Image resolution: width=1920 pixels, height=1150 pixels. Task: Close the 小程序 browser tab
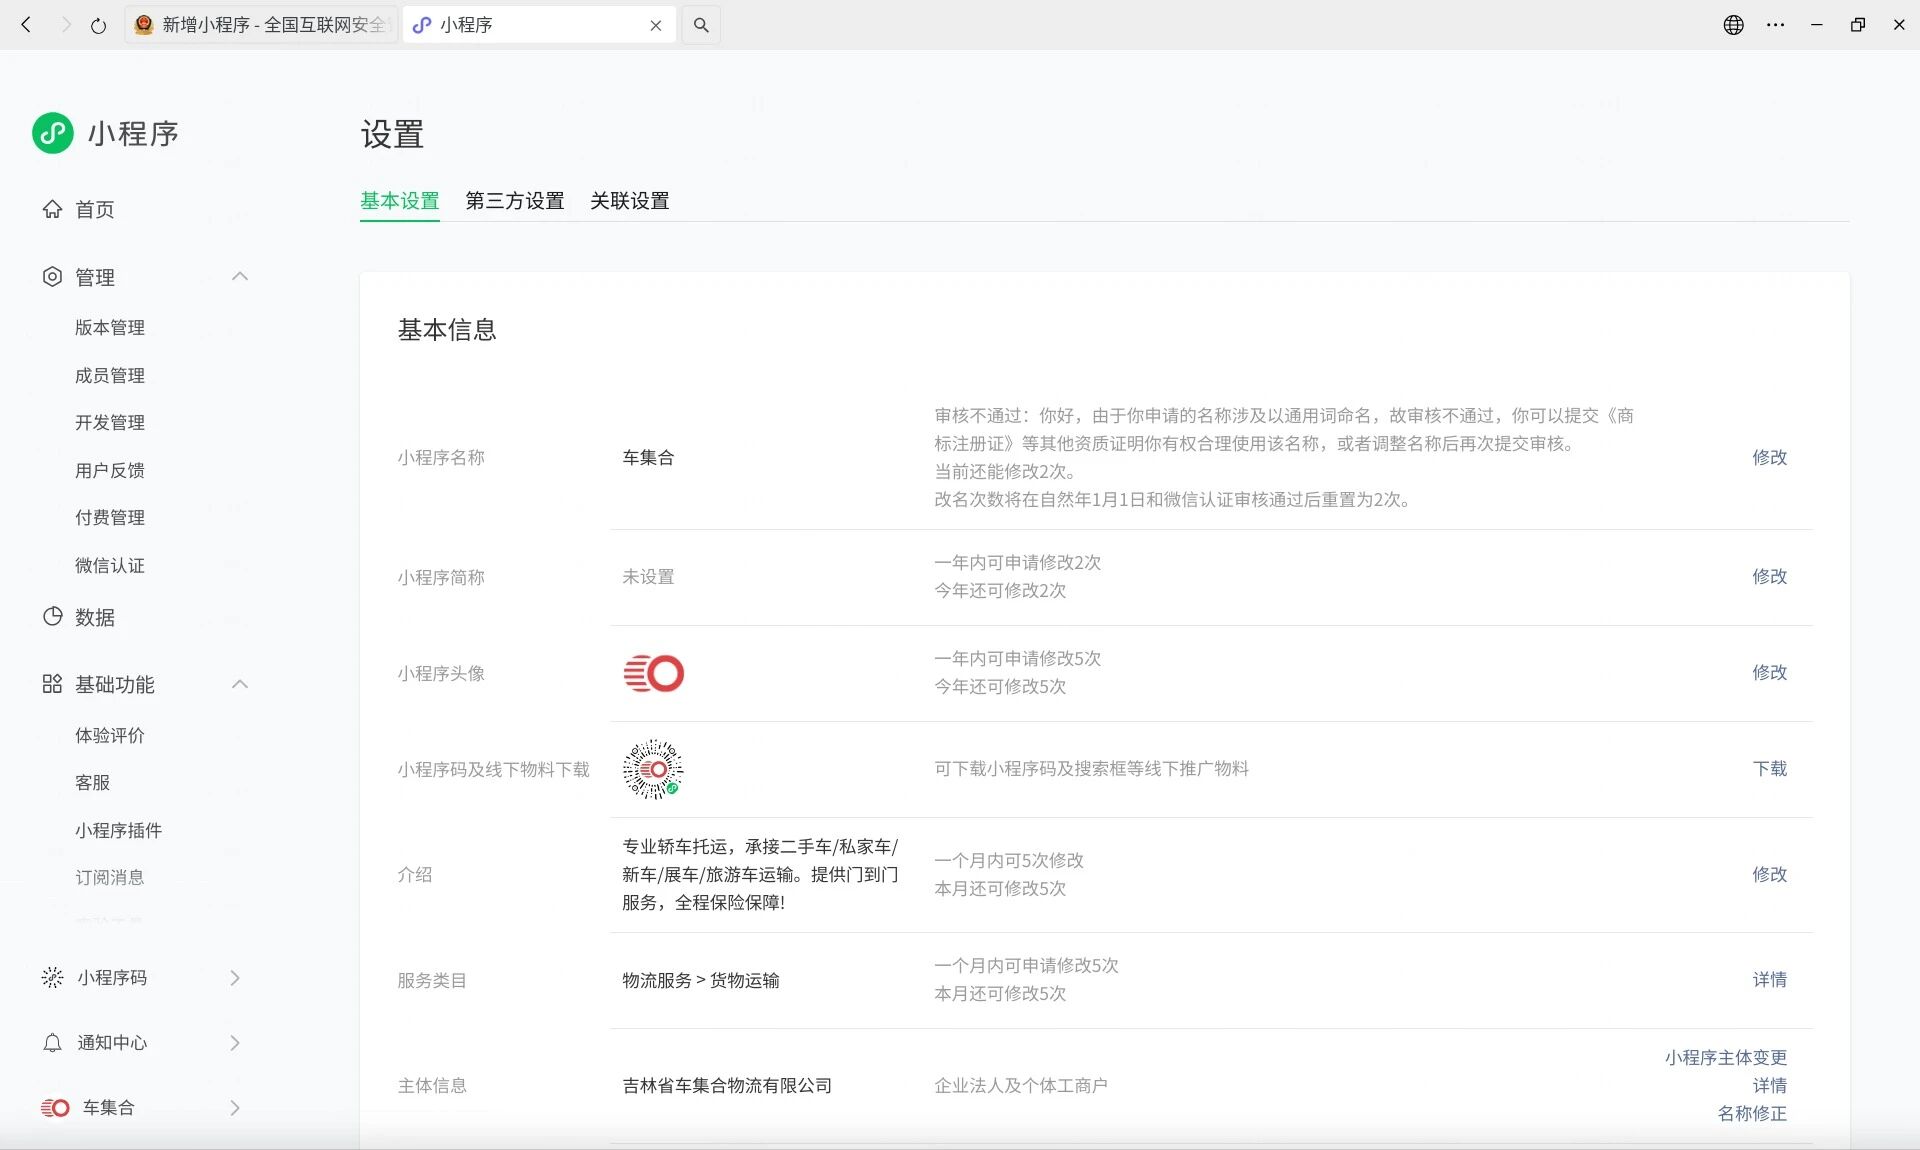(656, 26)
